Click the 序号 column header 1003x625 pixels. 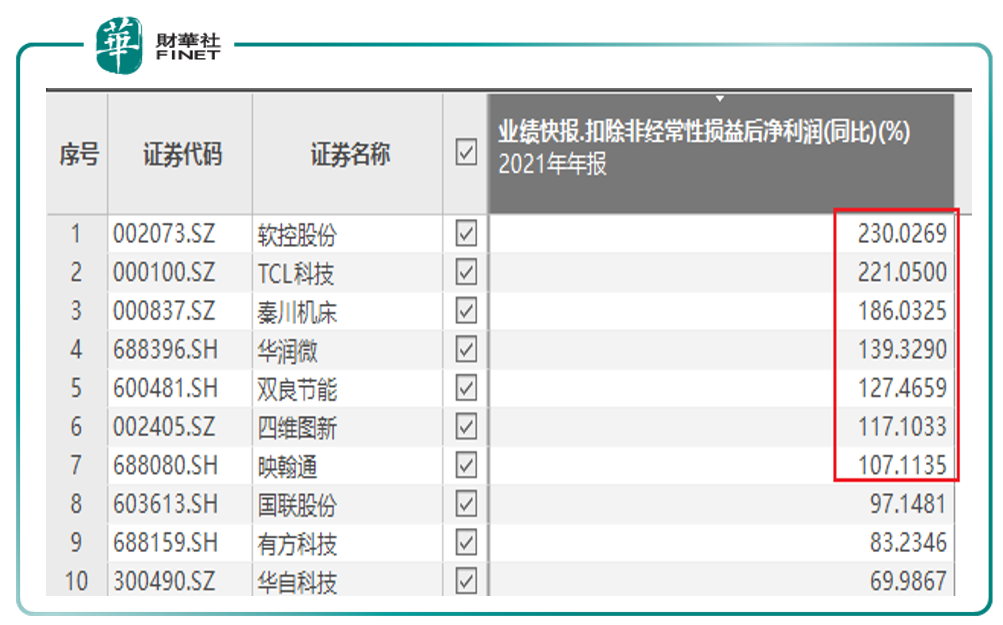click(78, 154)
